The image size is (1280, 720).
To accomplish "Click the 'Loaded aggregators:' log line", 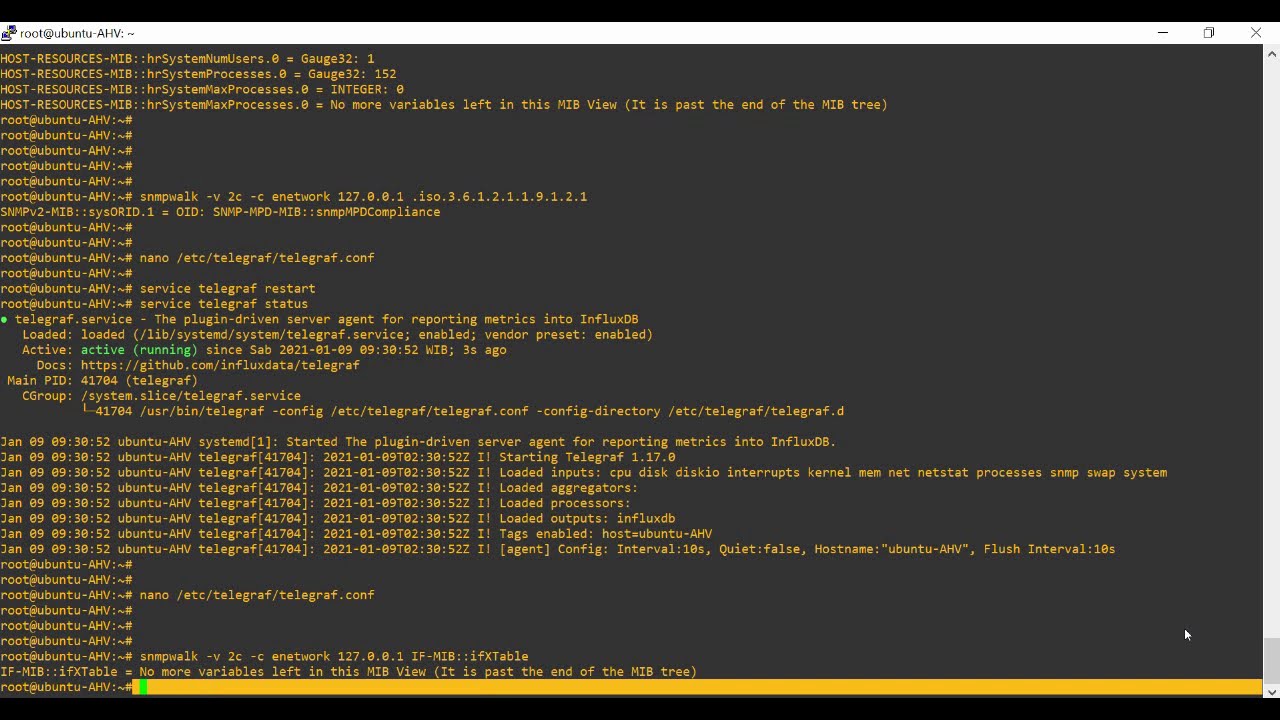I will [319, 488].
